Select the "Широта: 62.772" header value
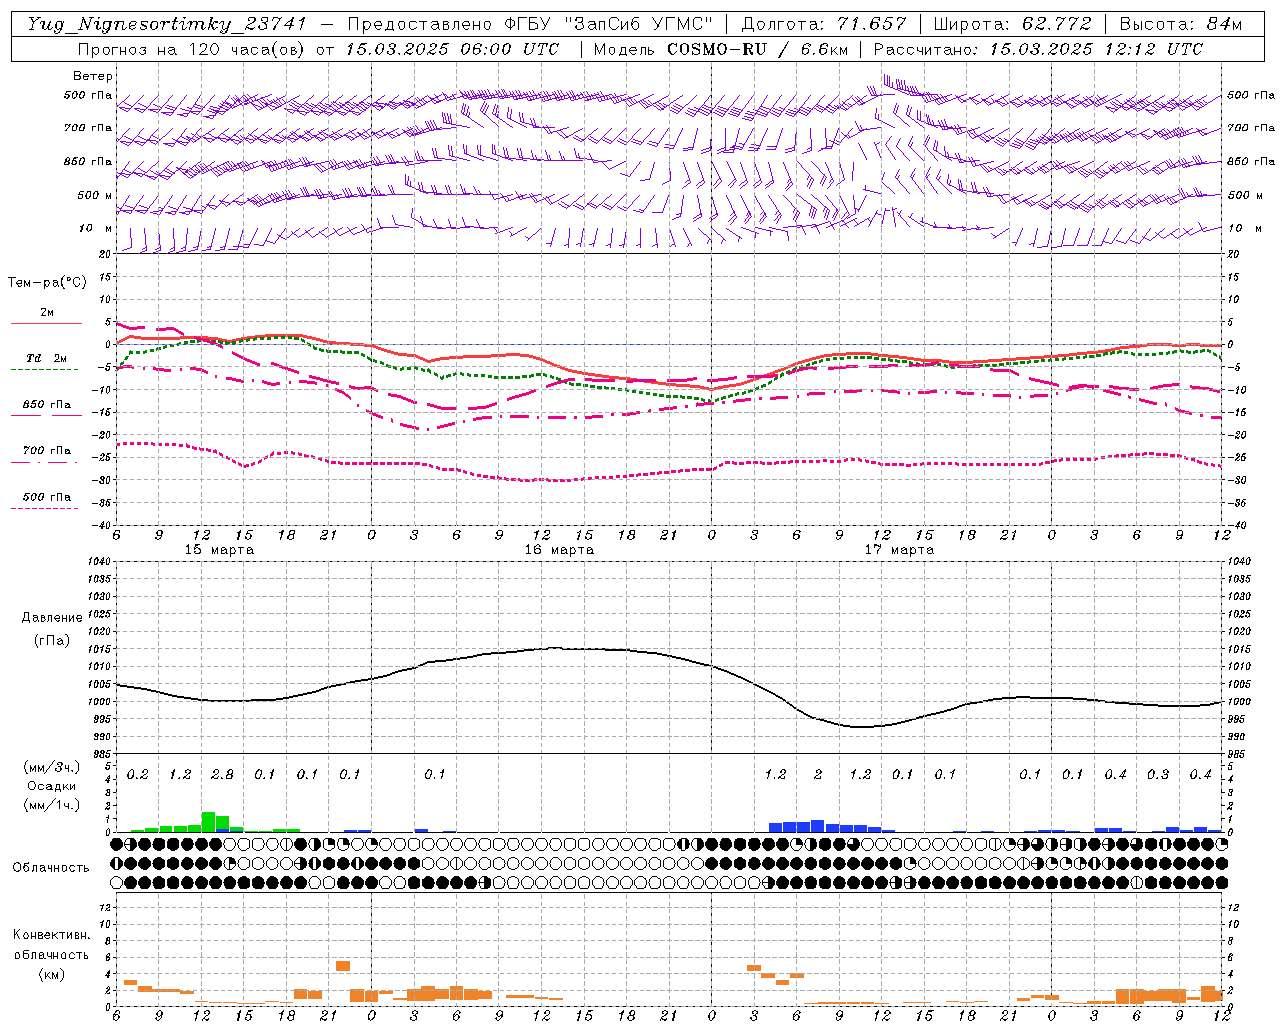 pos(1012,24)
